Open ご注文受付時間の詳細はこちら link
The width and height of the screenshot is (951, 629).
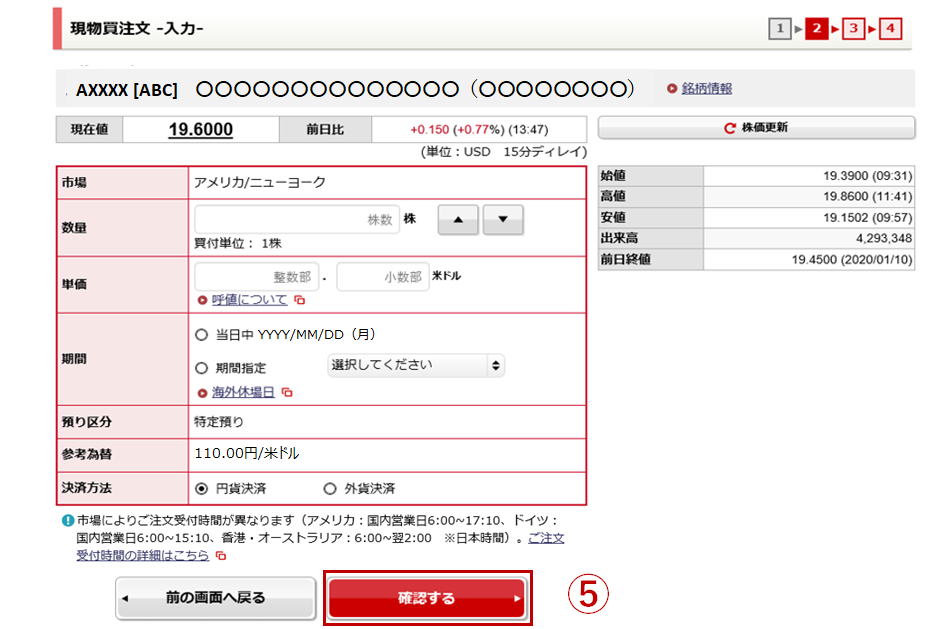pos(143,555)
